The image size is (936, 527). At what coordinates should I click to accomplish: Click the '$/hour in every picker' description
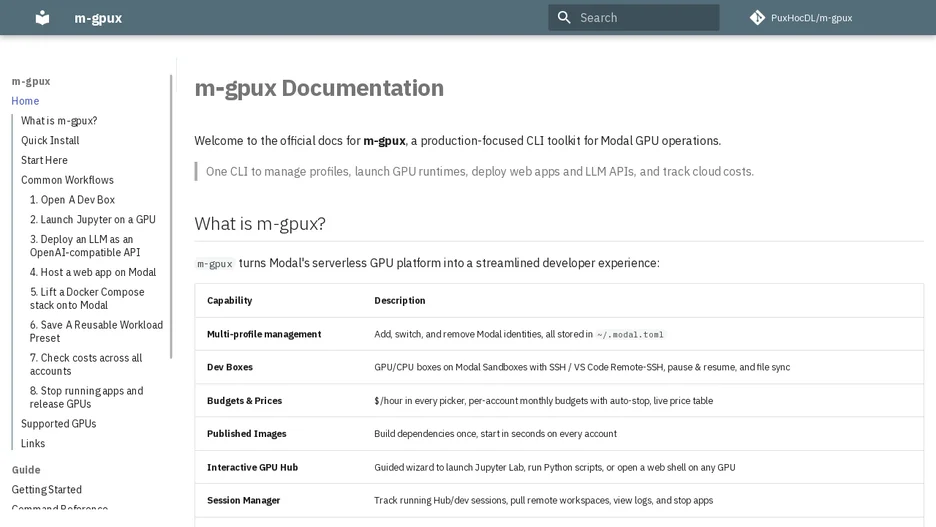pos(544,400)
